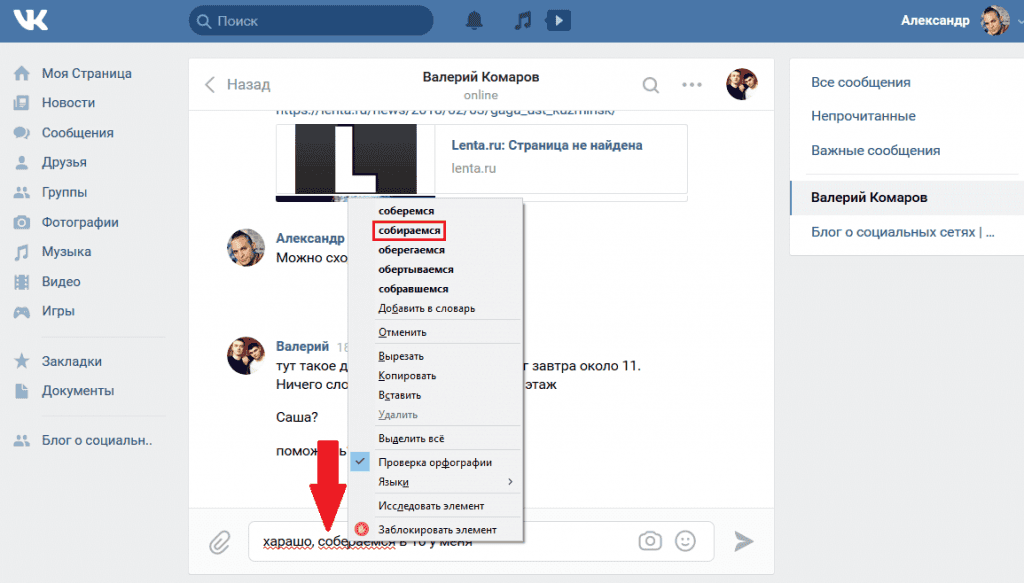The image size is (1024, 583).
Task: Open Блог о социальн.. sidebar group
Action: tap(97, 441)
